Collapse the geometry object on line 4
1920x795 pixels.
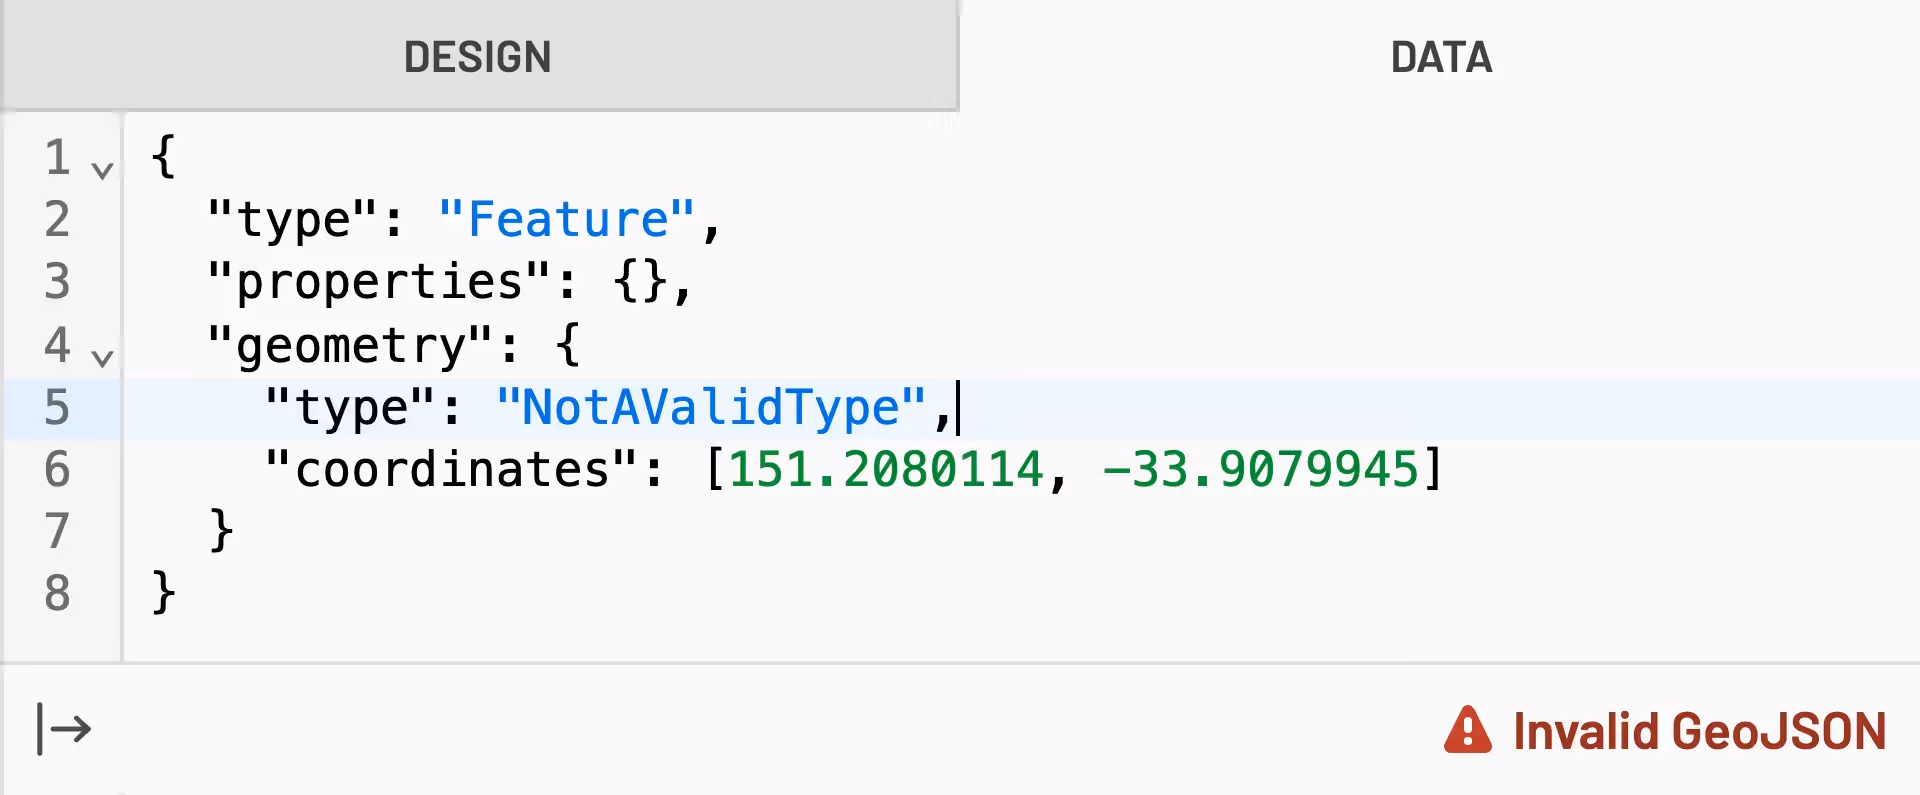[101, 357]
